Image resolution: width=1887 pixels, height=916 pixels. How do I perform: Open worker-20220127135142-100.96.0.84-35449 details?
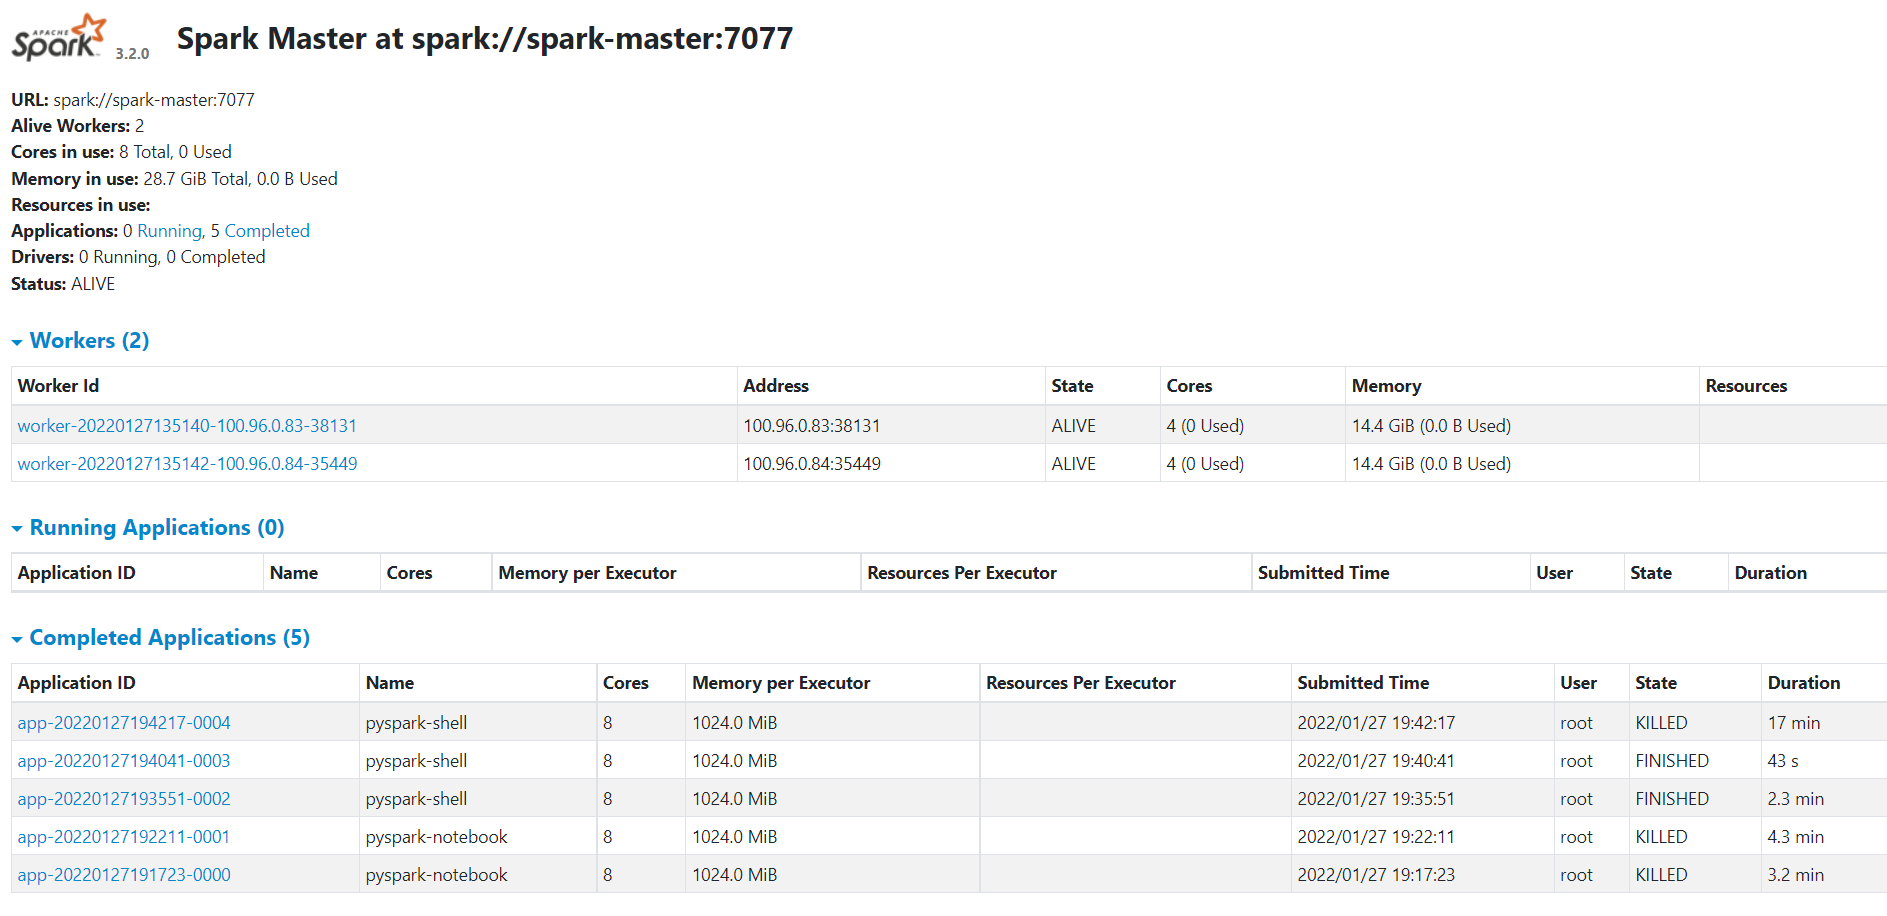(x=187, y=464)
